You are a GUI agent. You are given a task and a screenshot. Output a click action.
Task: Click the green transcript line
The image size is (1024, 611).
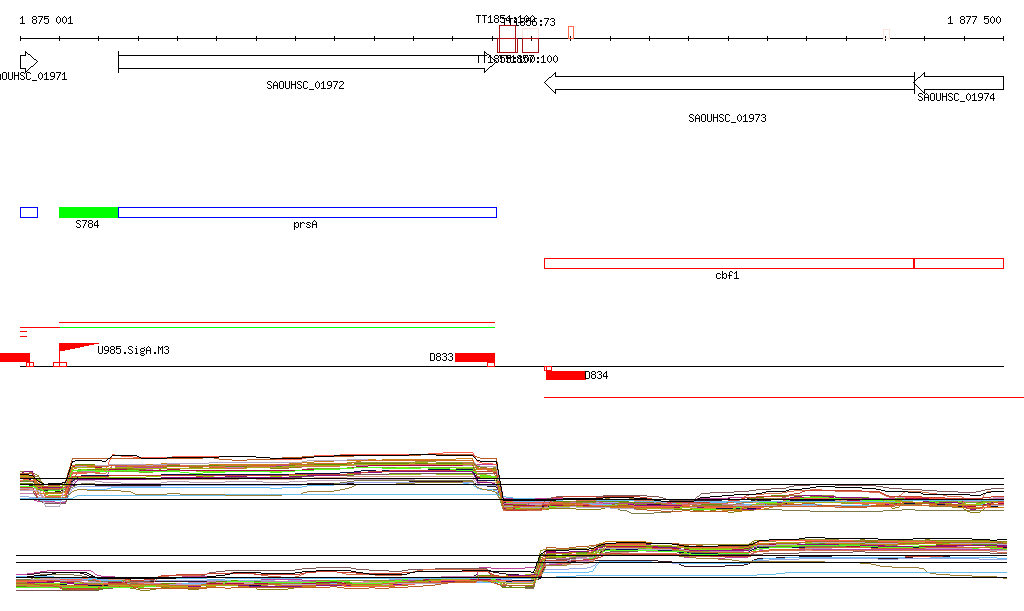coord(277,327)
